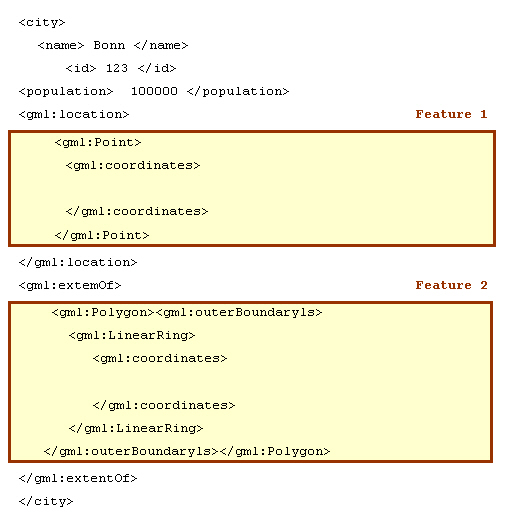The width and height of the screenshot is (505, 512).
Task: Click the opening city tag
Action: [x=42, y=23]
